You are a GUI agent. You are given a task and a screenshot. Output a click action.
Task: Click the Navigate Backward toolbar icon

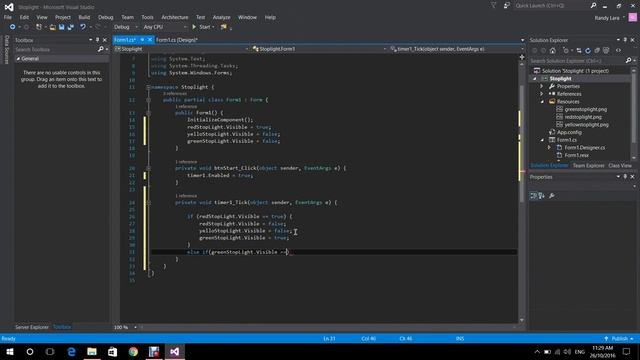coord(12,27)
